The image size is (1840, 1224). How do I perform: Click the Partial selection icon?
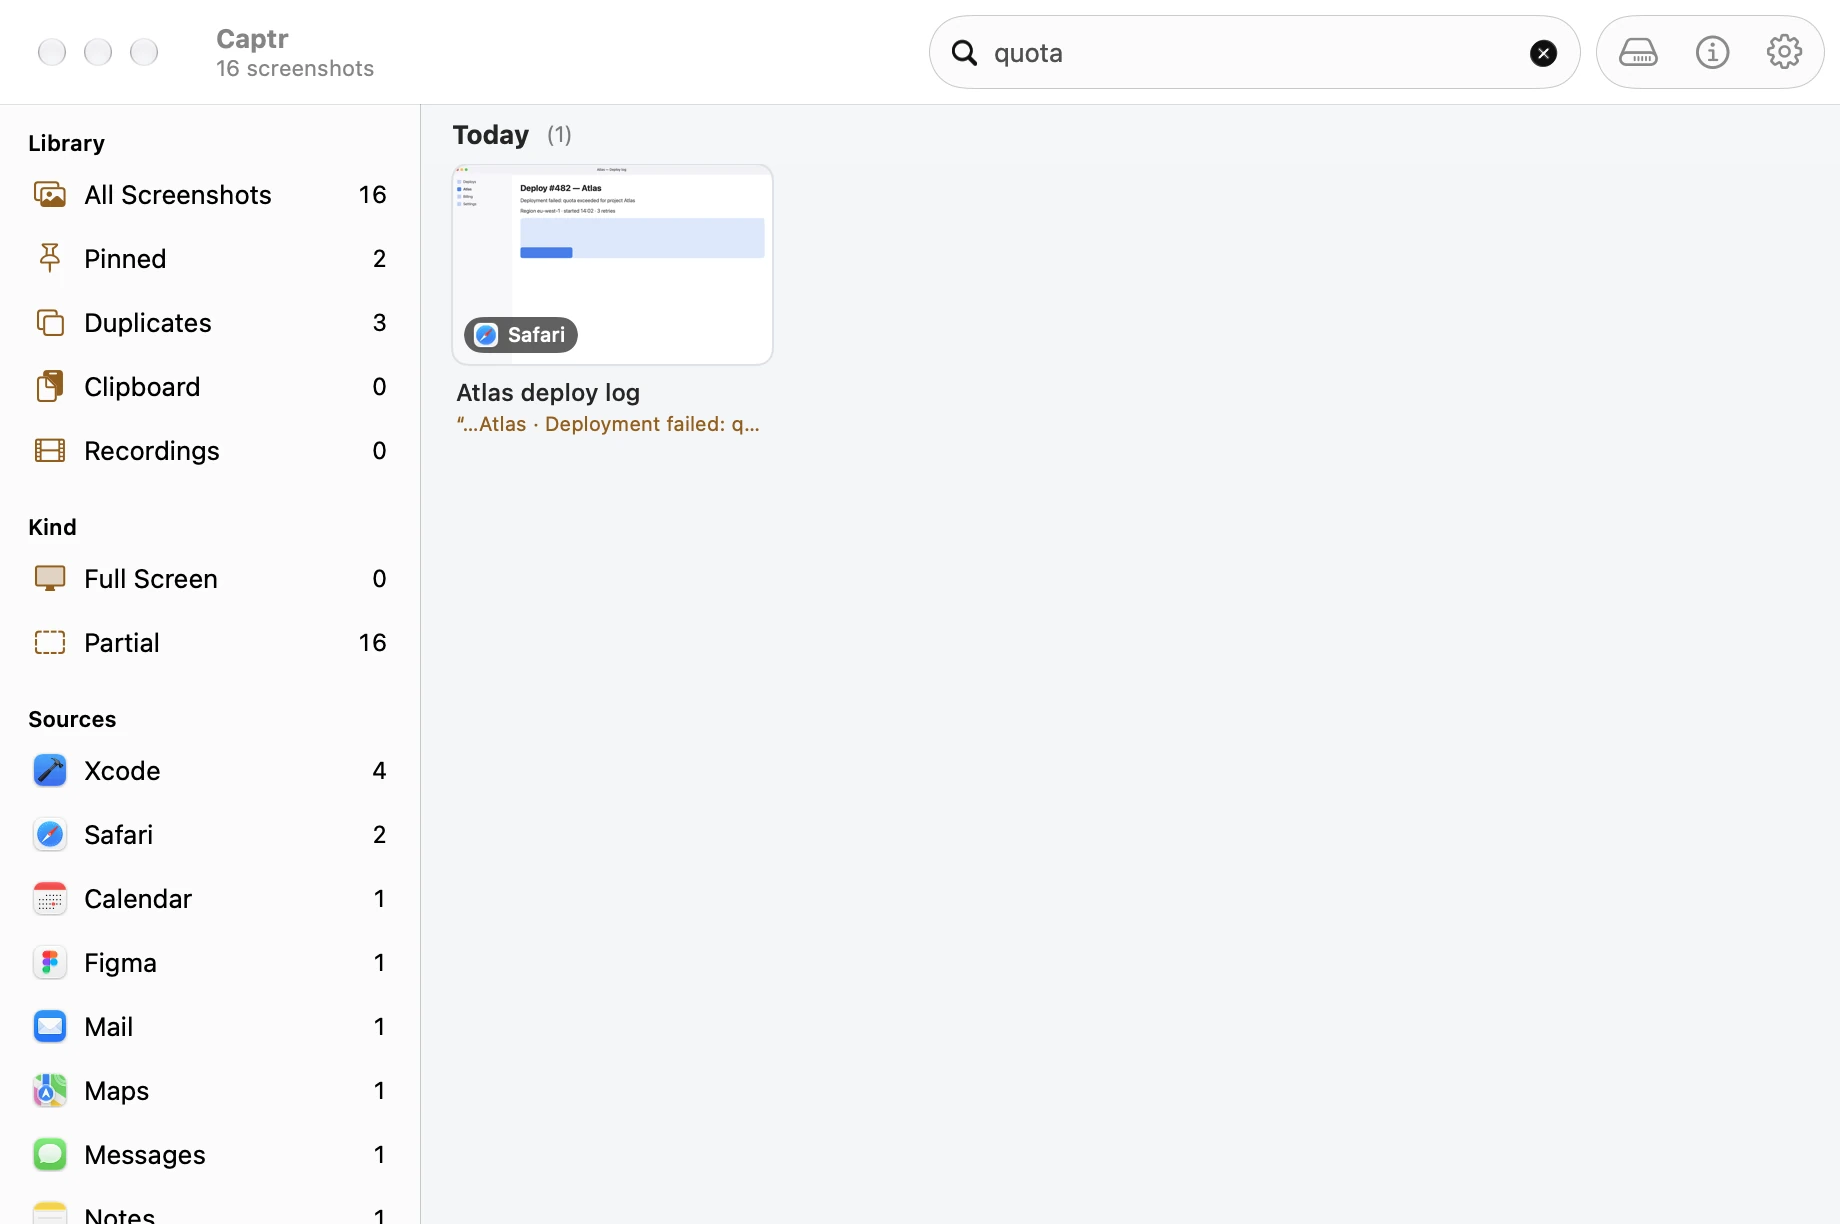click(50, 642)
